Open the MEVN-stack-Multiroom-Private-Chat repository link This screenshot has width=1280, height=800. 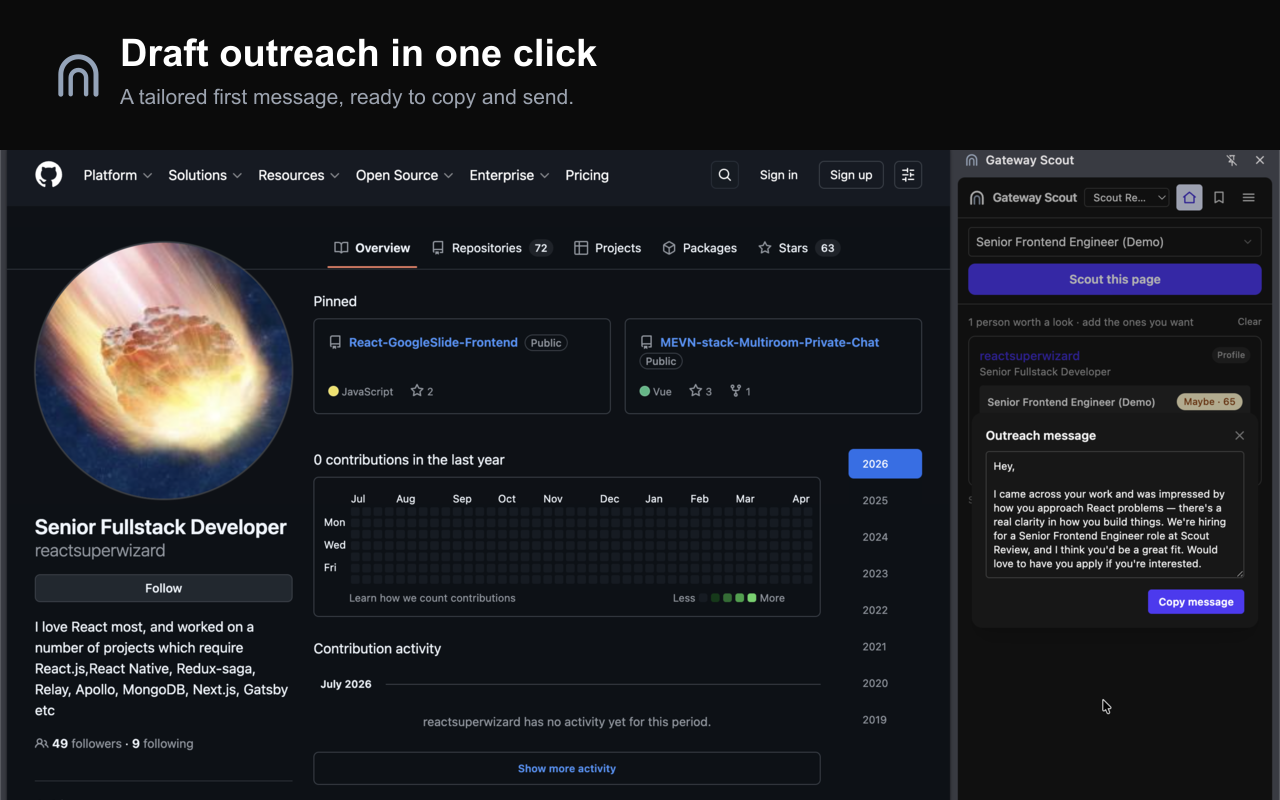pos(770,342)
